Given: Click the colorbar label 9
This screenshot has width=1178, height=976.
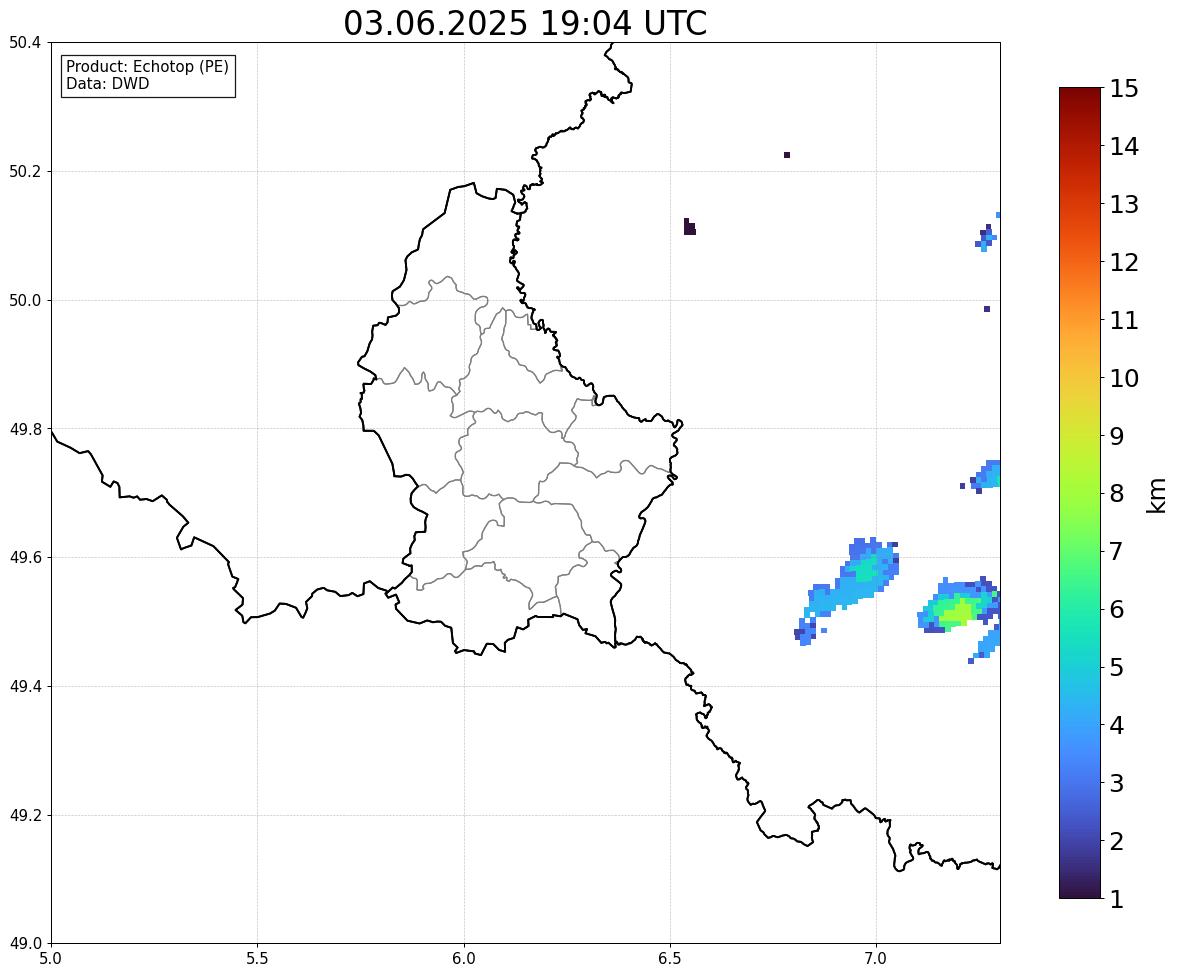Looking at the screenshot, I should 1116,436.
